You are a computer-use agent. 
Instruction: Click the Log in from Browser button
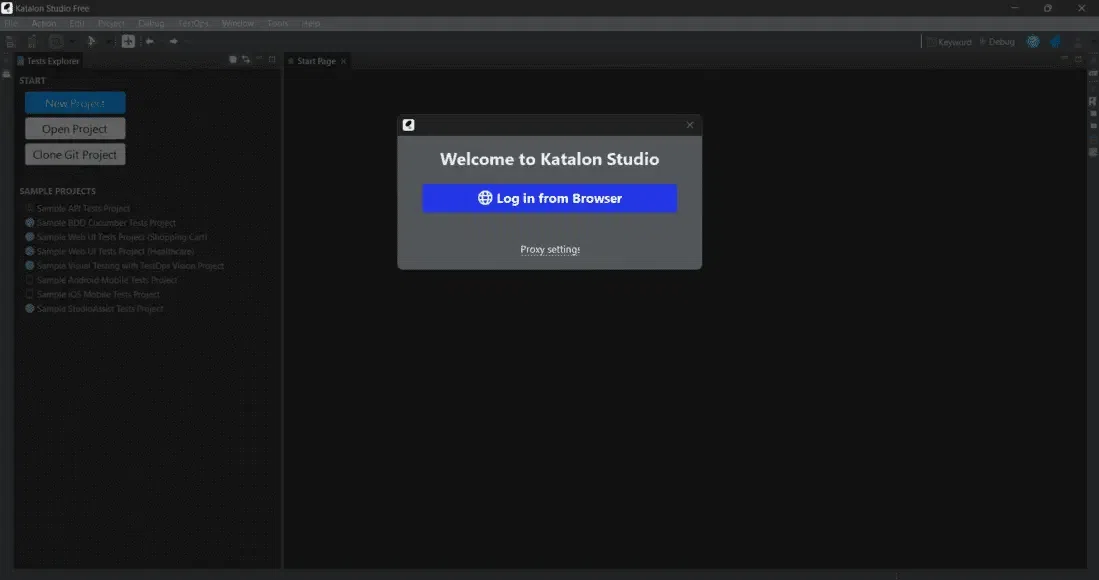point(550,198)
